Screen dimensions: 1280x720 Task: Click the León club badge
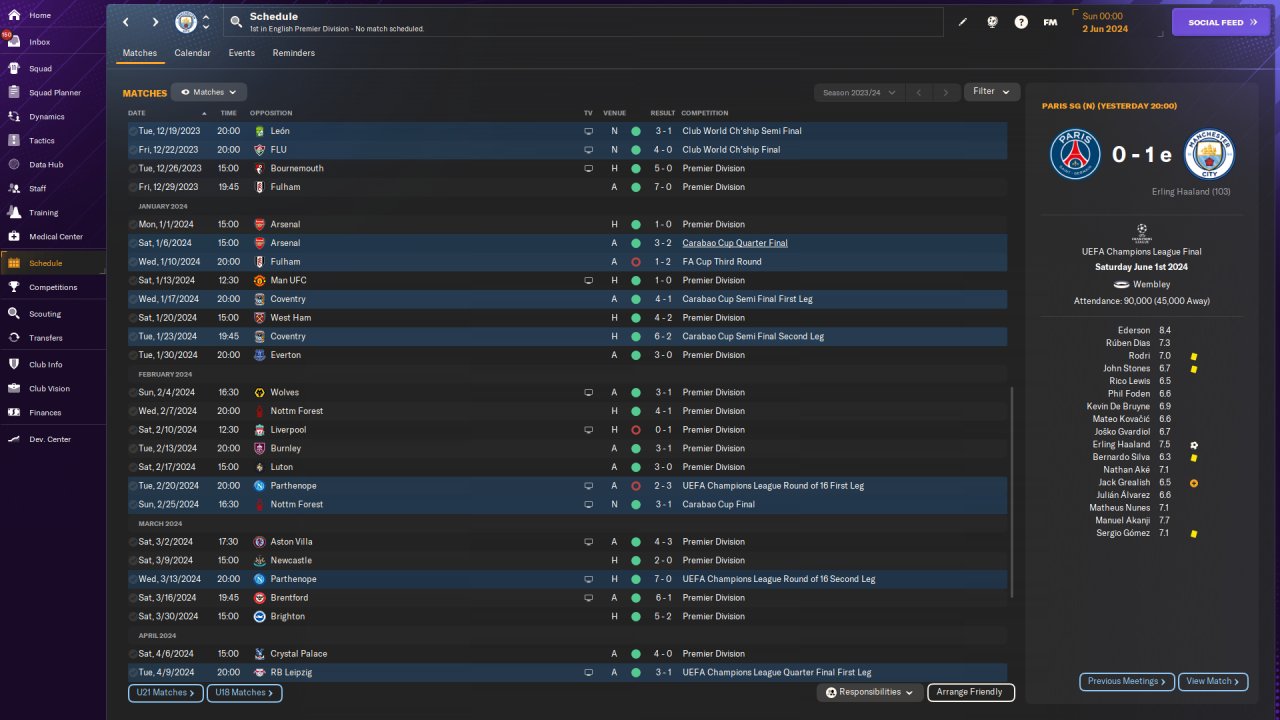pyautogui.click(x=260, y=131)
